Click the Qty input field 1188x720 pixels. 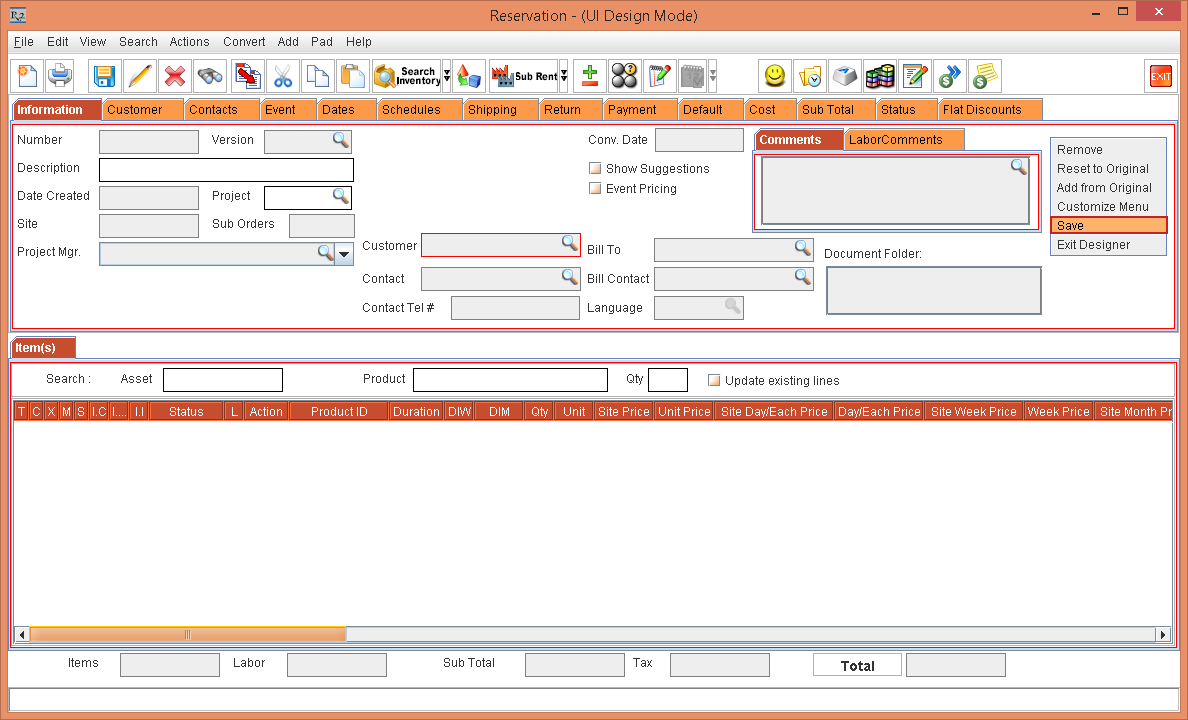(x=667, y=380)
